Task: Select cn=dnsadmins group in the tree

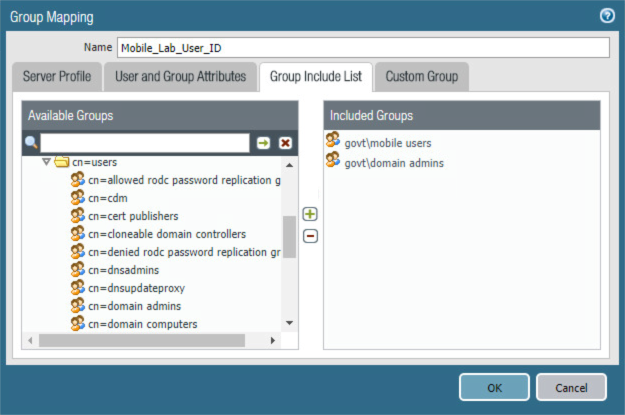Action: [123, 270]
